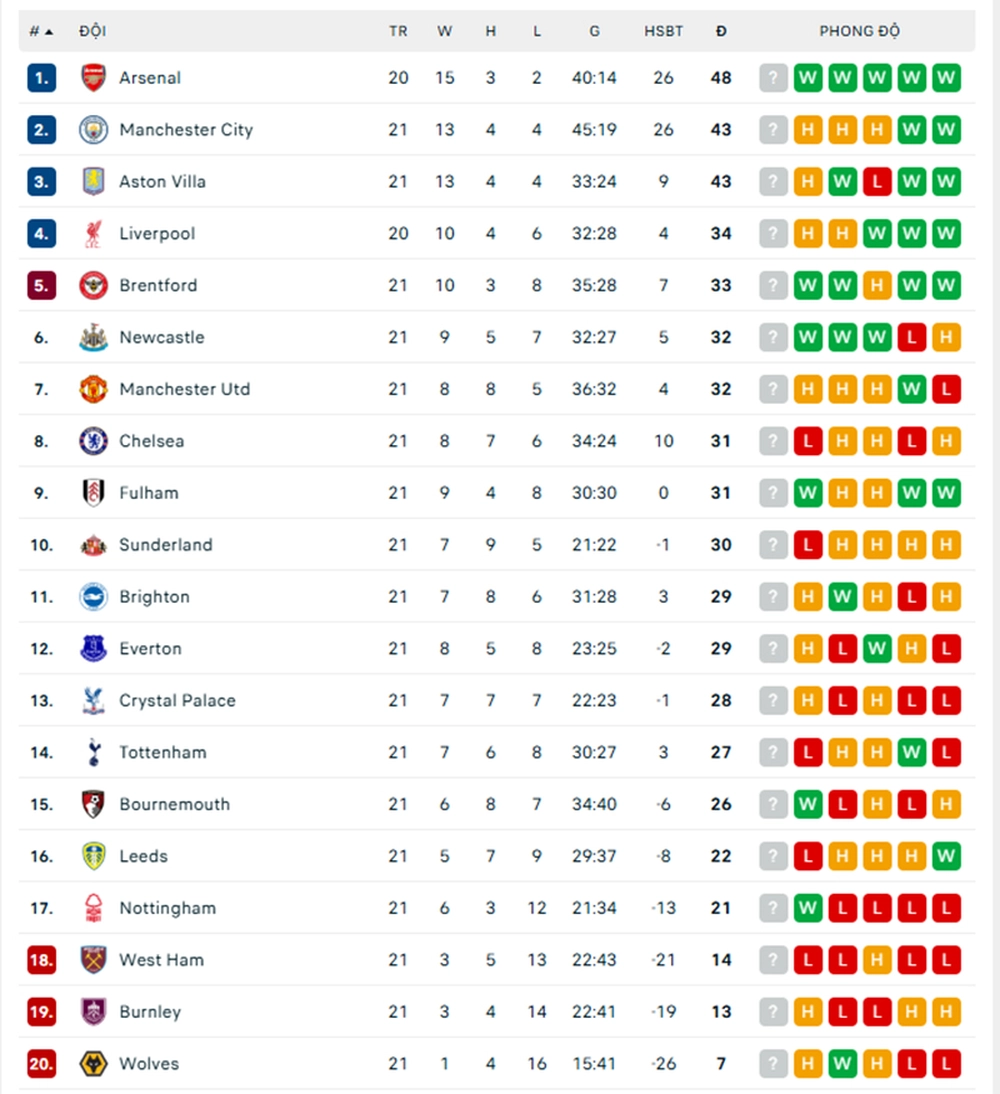Click the Newcastle club crest

tap(91, 337)
